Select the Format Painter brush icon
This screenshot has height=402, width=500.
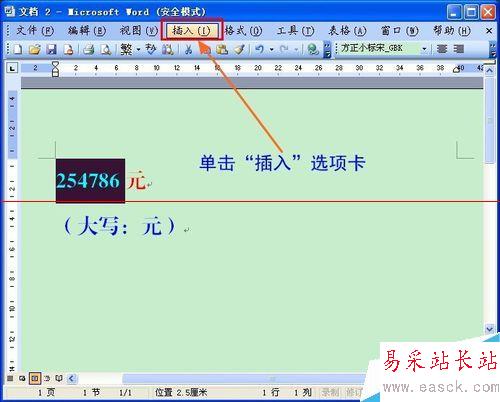pyautogui.click(x=239, y=49)
